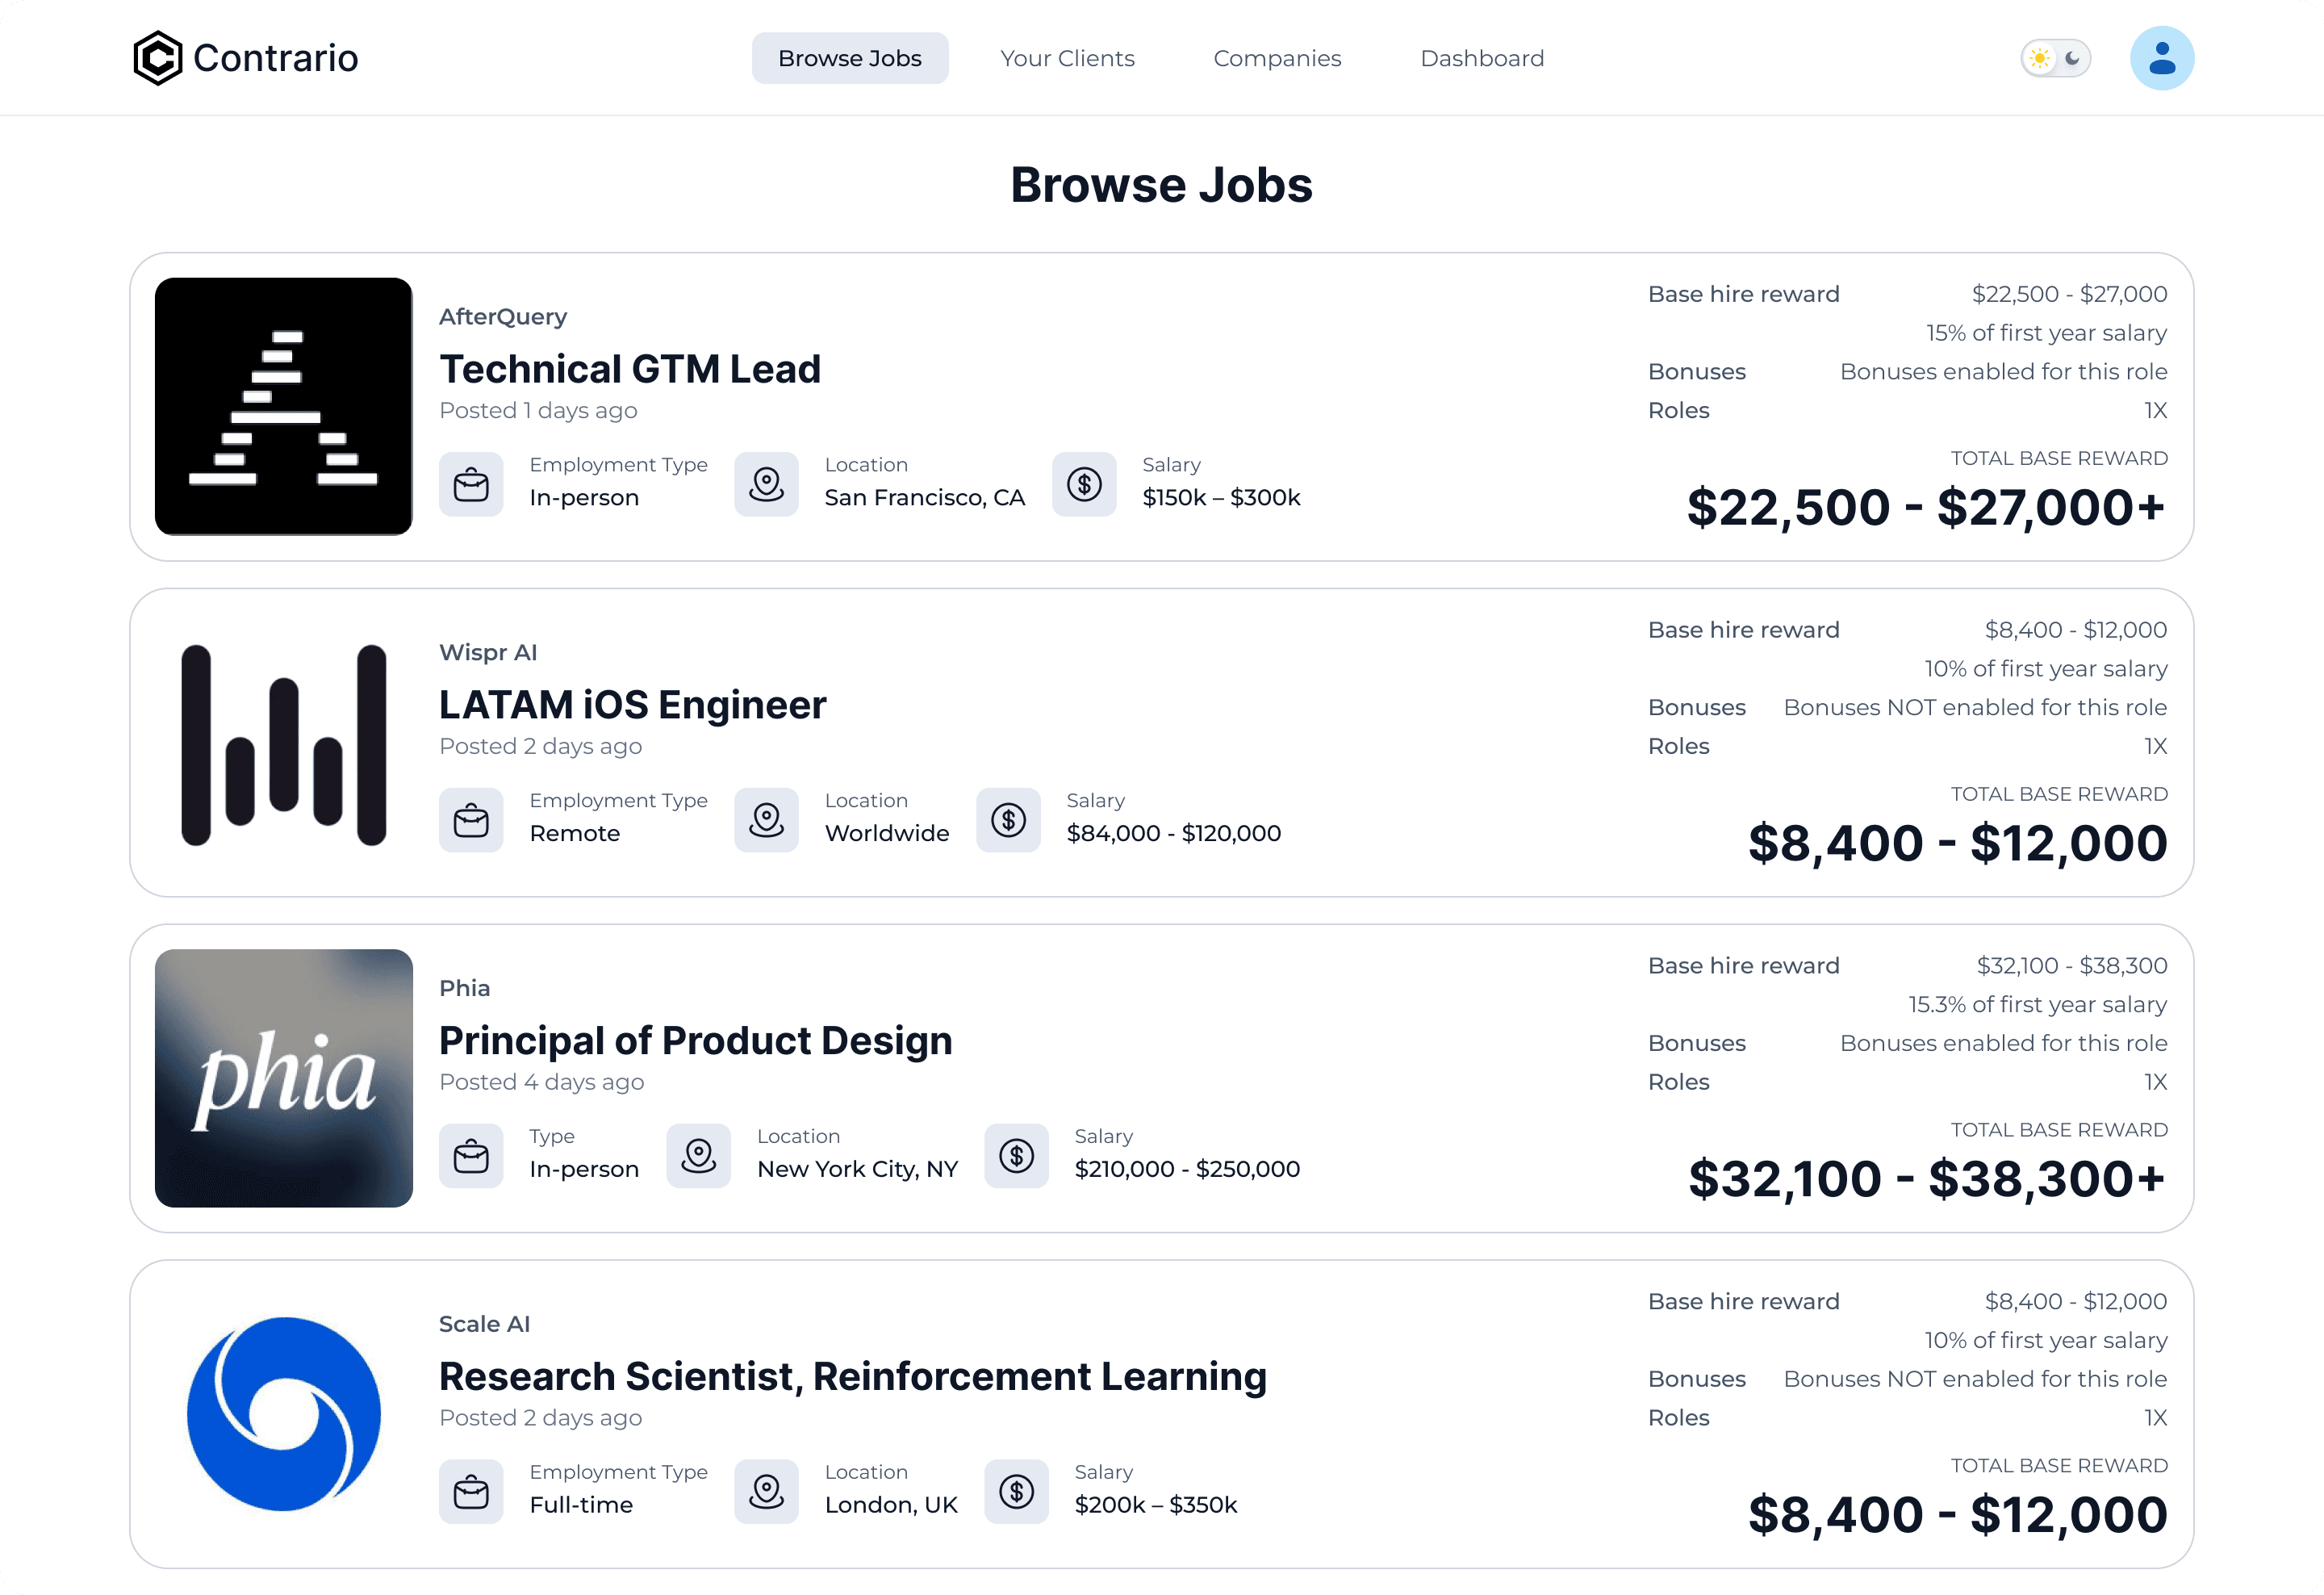The image size is (2324, 1595).
Task: Go to the Companies nav item
Action: [1277, 58]
